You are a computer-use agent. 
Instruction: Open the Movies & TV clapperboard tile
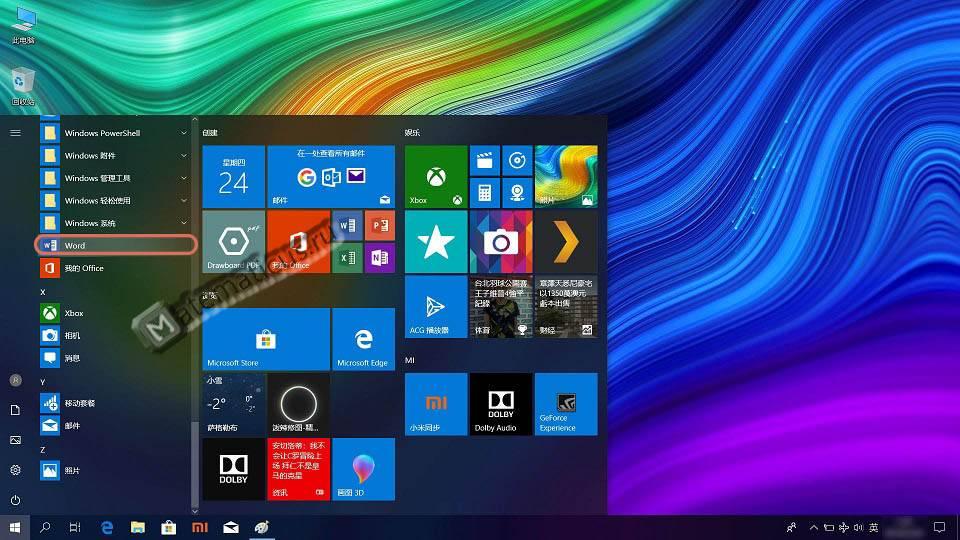coord(485,161)
